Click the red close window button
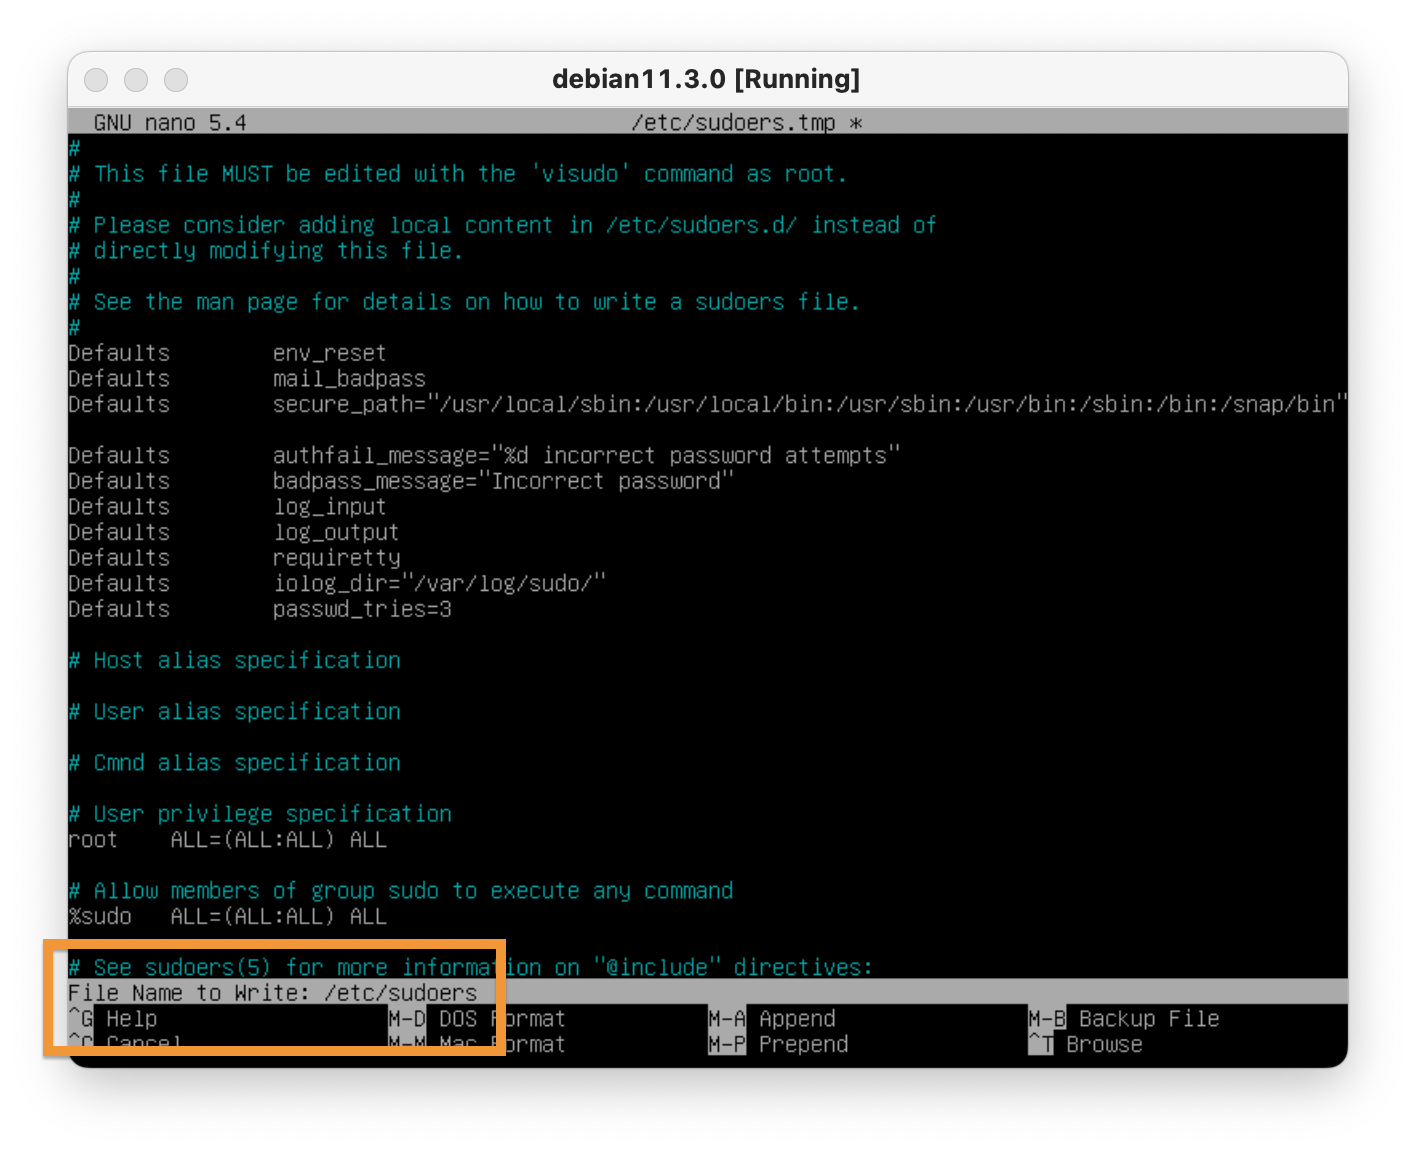 96,80
